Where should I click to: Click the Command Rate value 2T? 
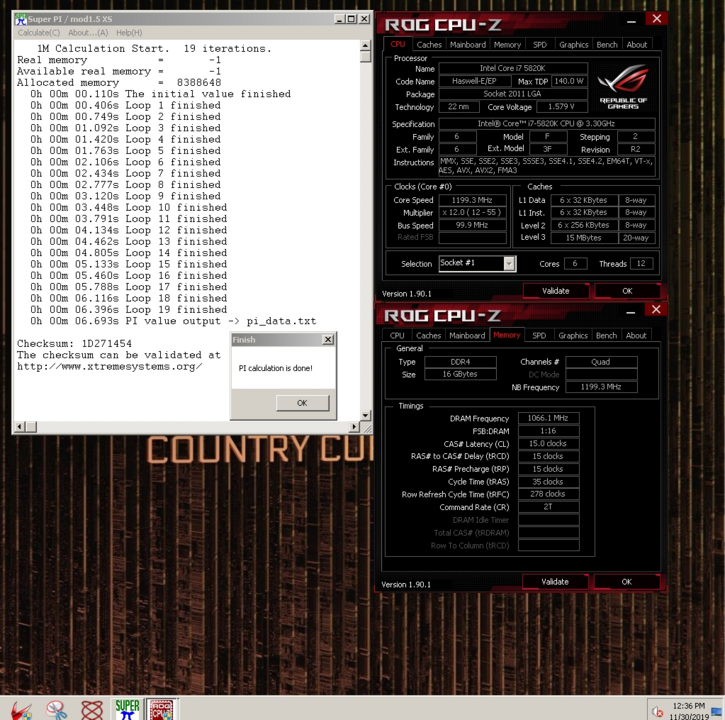coord(548,507)
